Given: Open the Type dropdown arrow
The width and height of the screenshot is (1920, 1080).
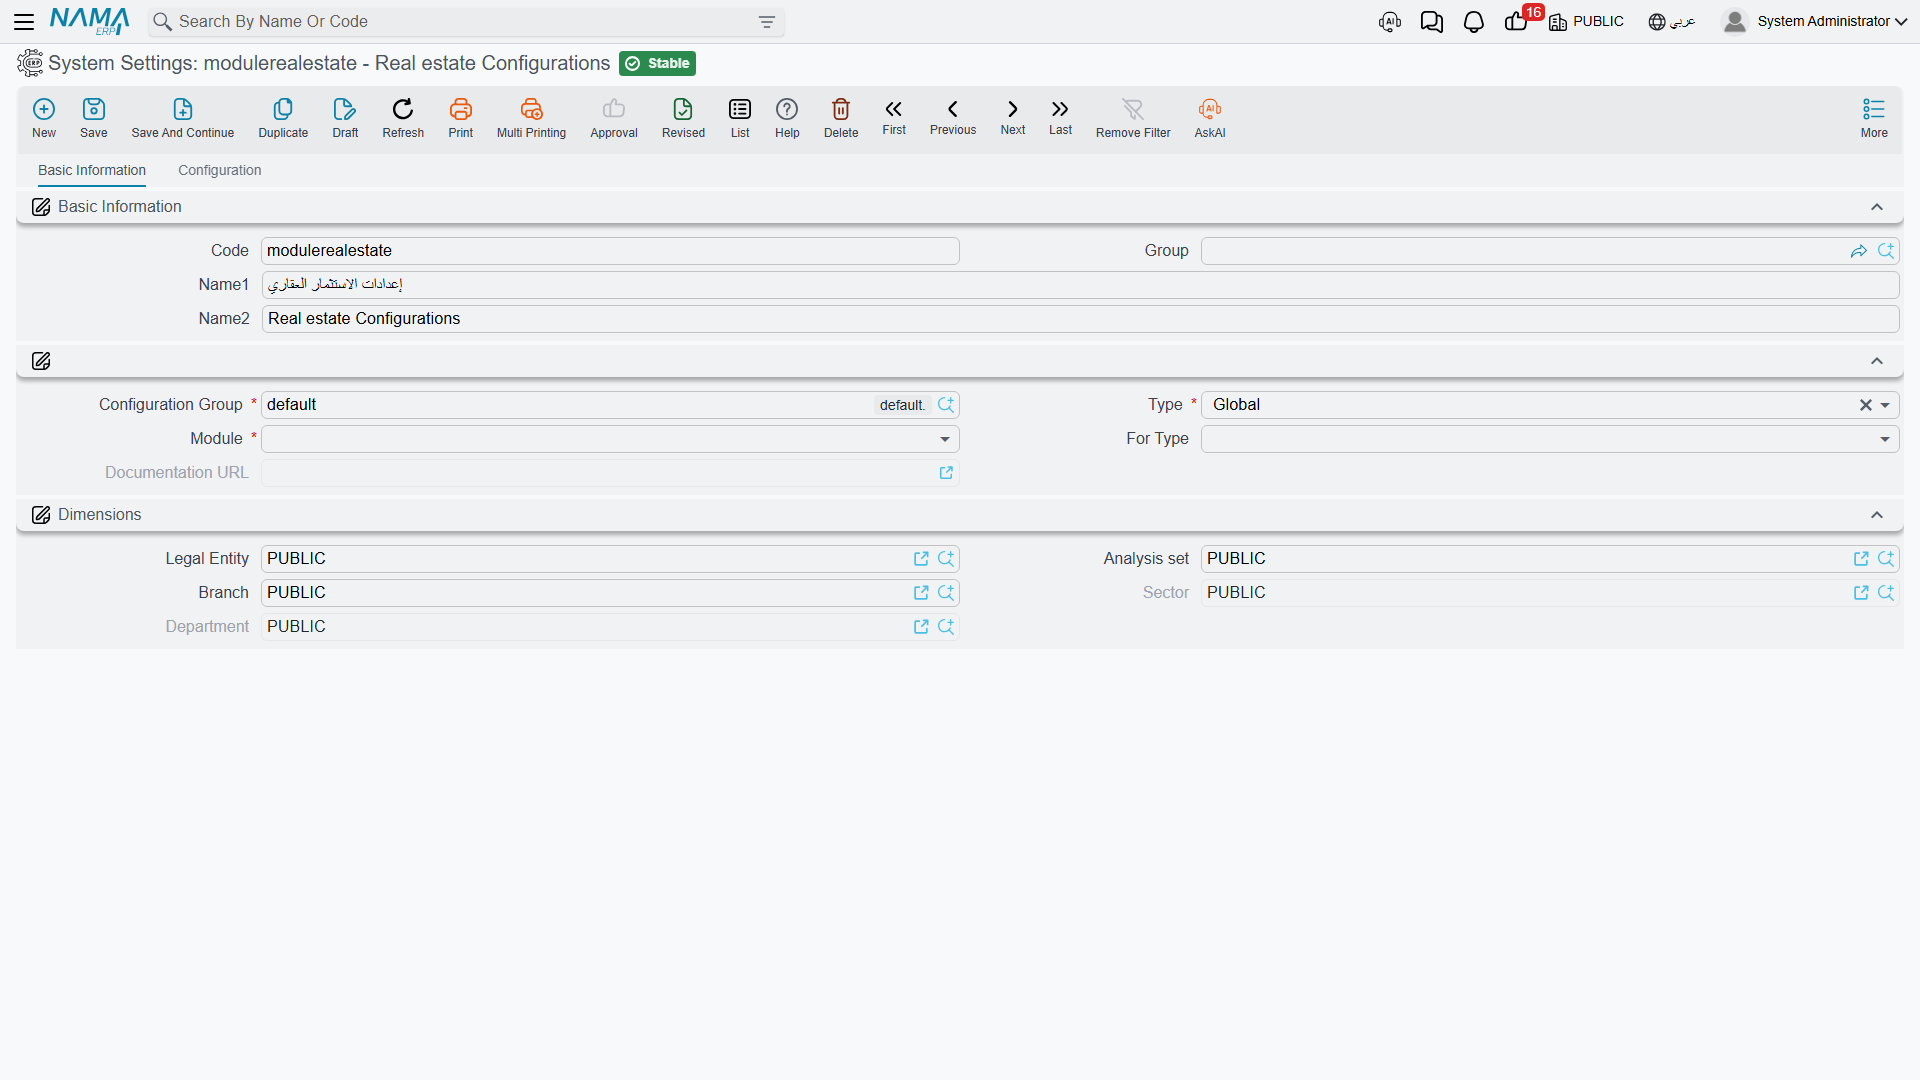Looking at the screenshot, I should (1885, 405).
